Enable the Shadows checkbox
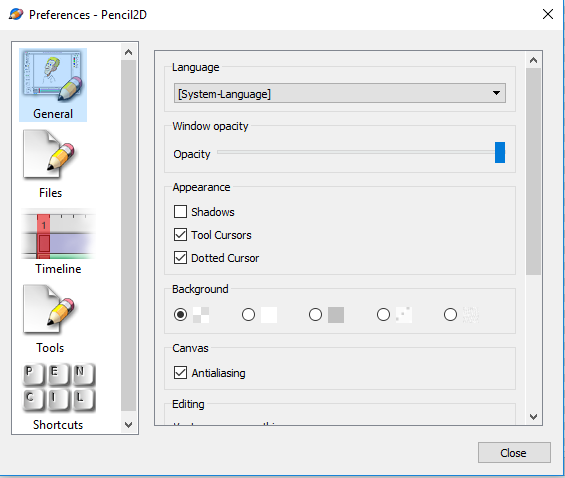Viewport: 565px width, 478px height. 180,212
